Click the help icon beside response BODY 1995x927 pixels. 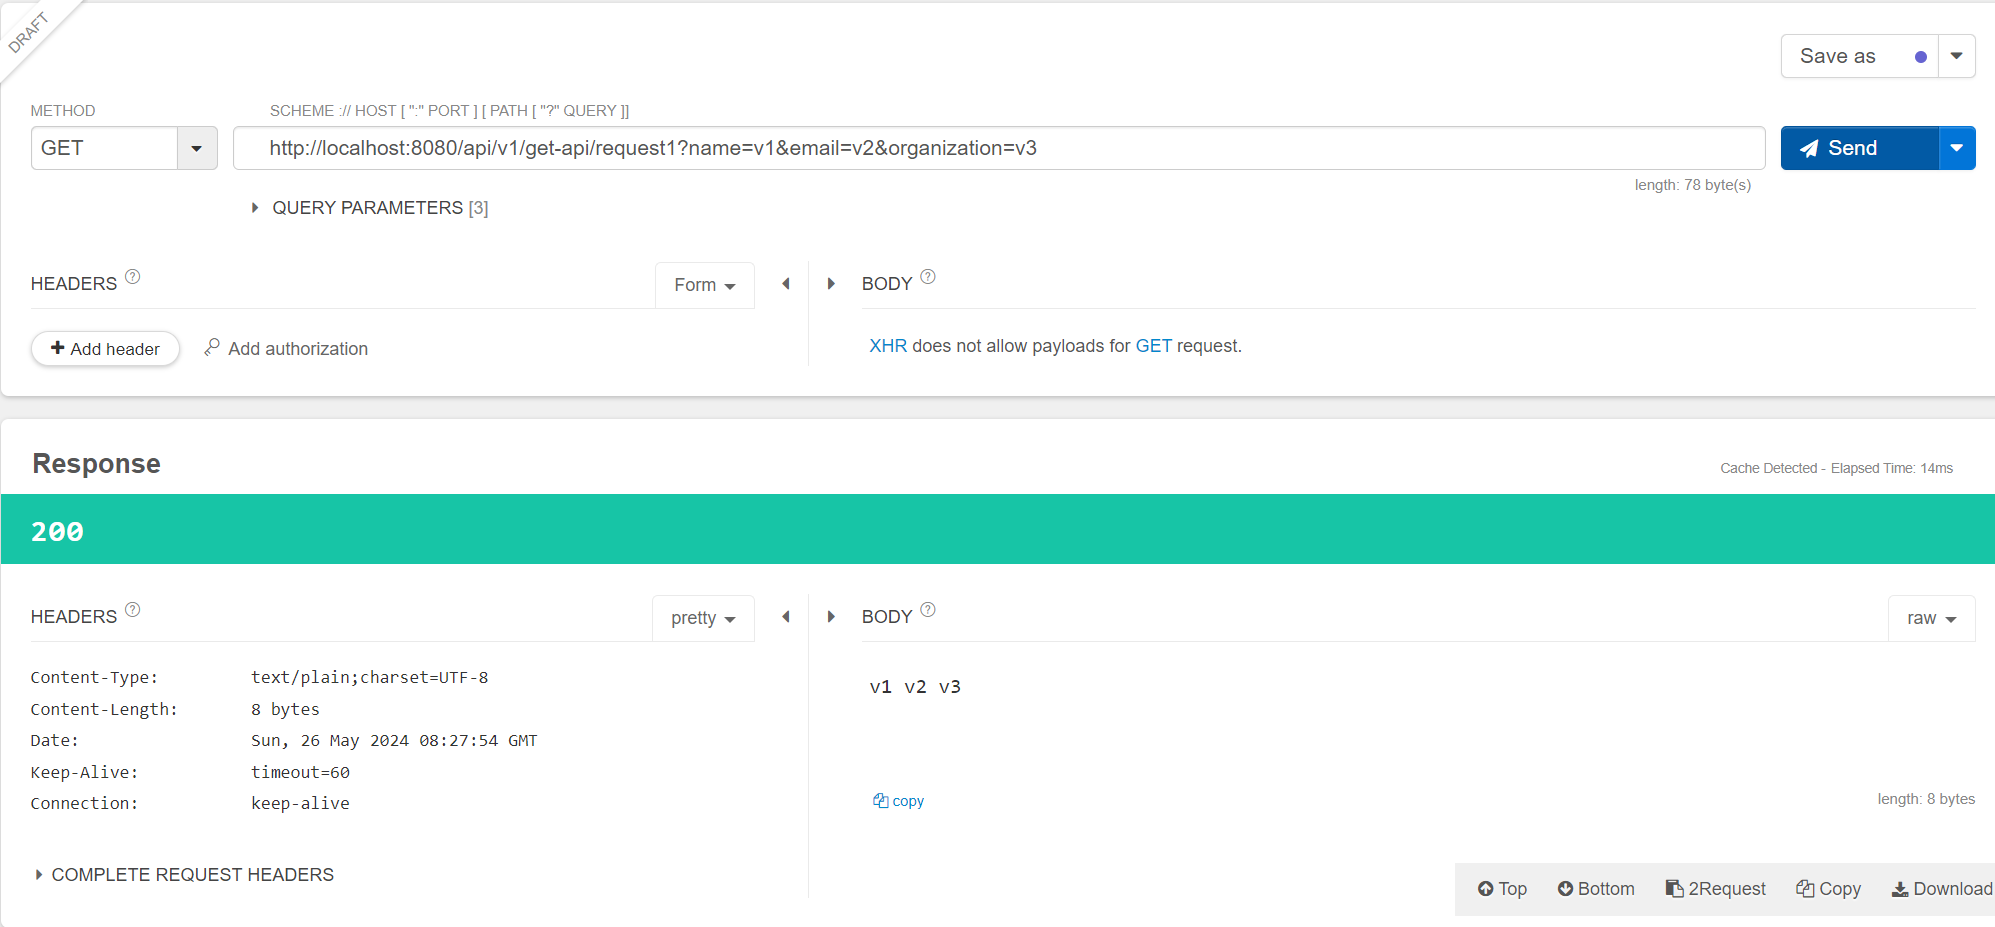coord(928,610)
